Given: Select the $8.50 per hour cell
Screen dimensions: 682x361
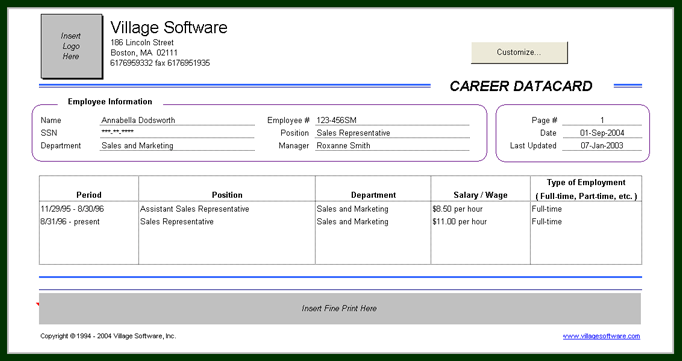Looking at the screenshot, I should [481, 209].
